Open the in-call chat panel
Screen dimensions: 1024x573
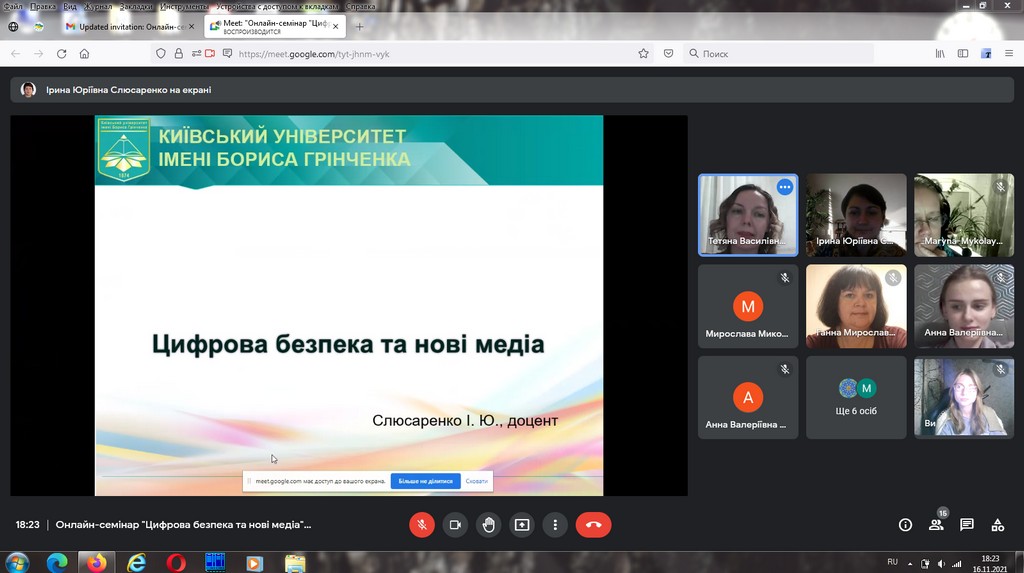click(967, 525)
